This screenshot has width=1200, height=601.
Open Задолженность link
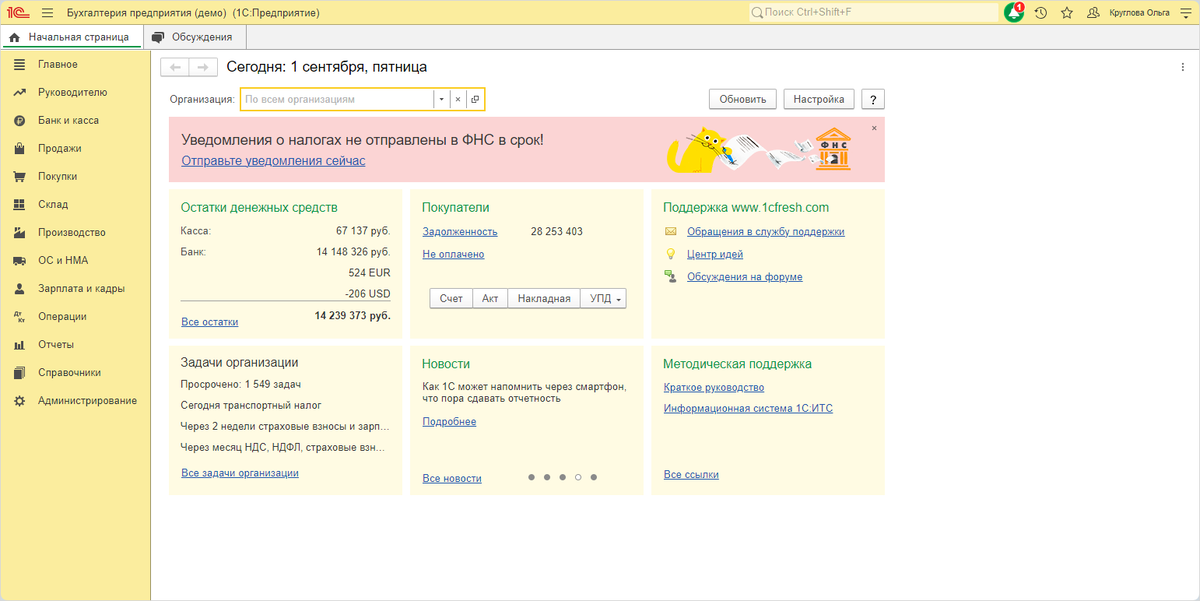point(460,231)
